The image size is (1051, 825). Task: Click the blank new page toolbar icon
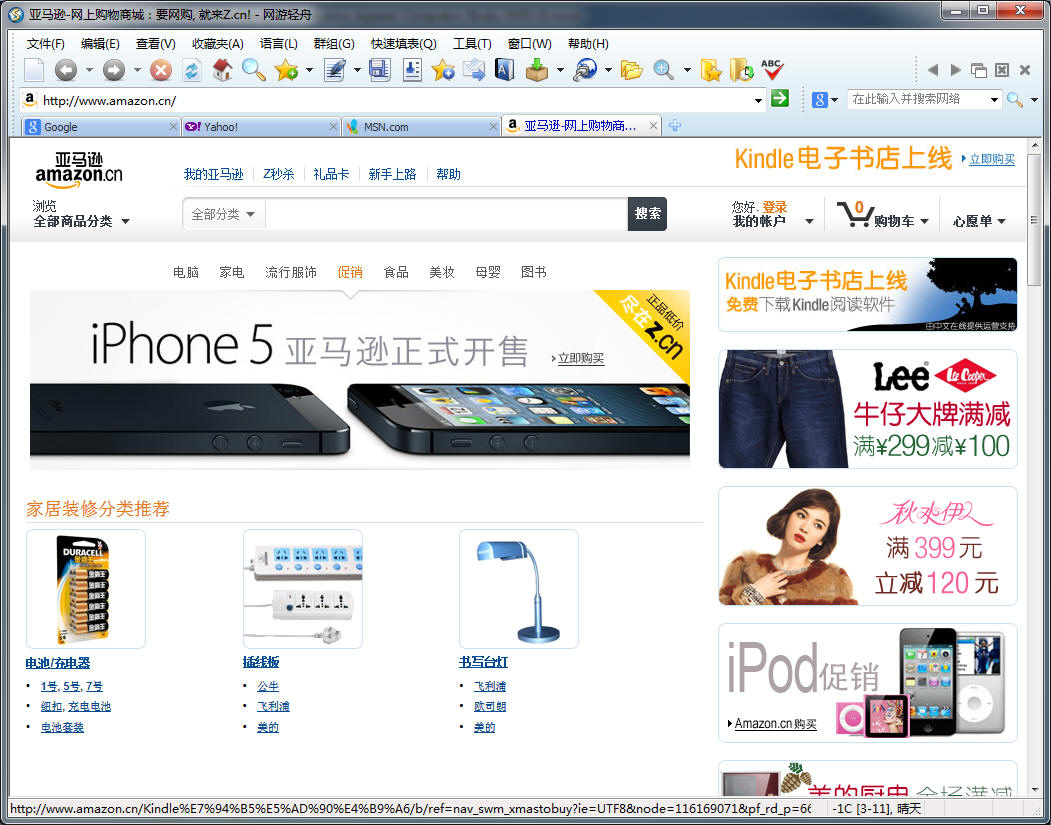[34, 70]
